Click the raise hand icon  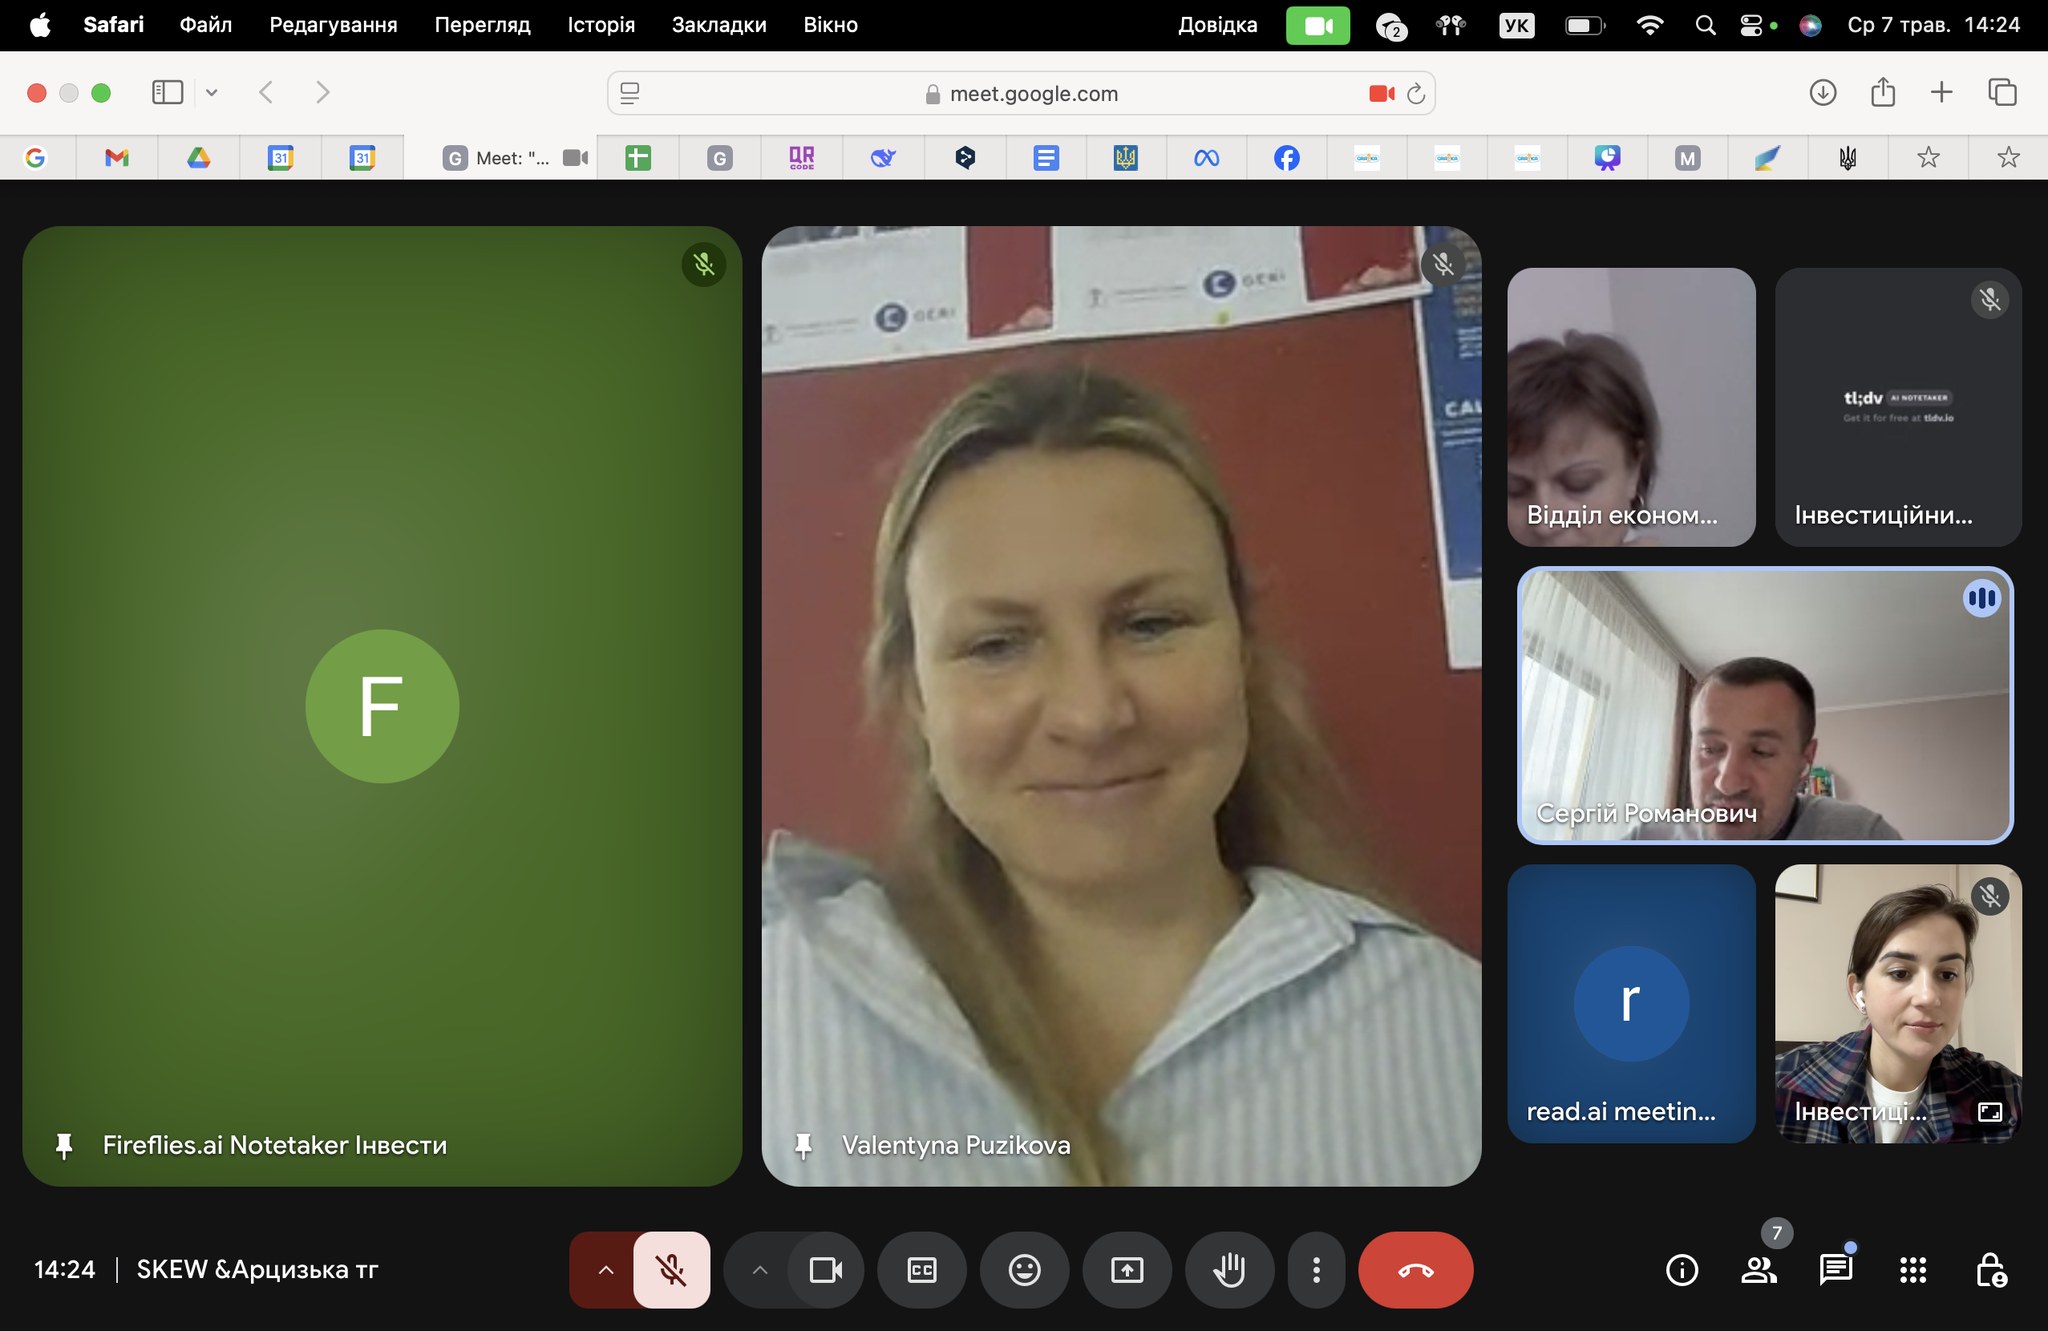[1229, 1270]
